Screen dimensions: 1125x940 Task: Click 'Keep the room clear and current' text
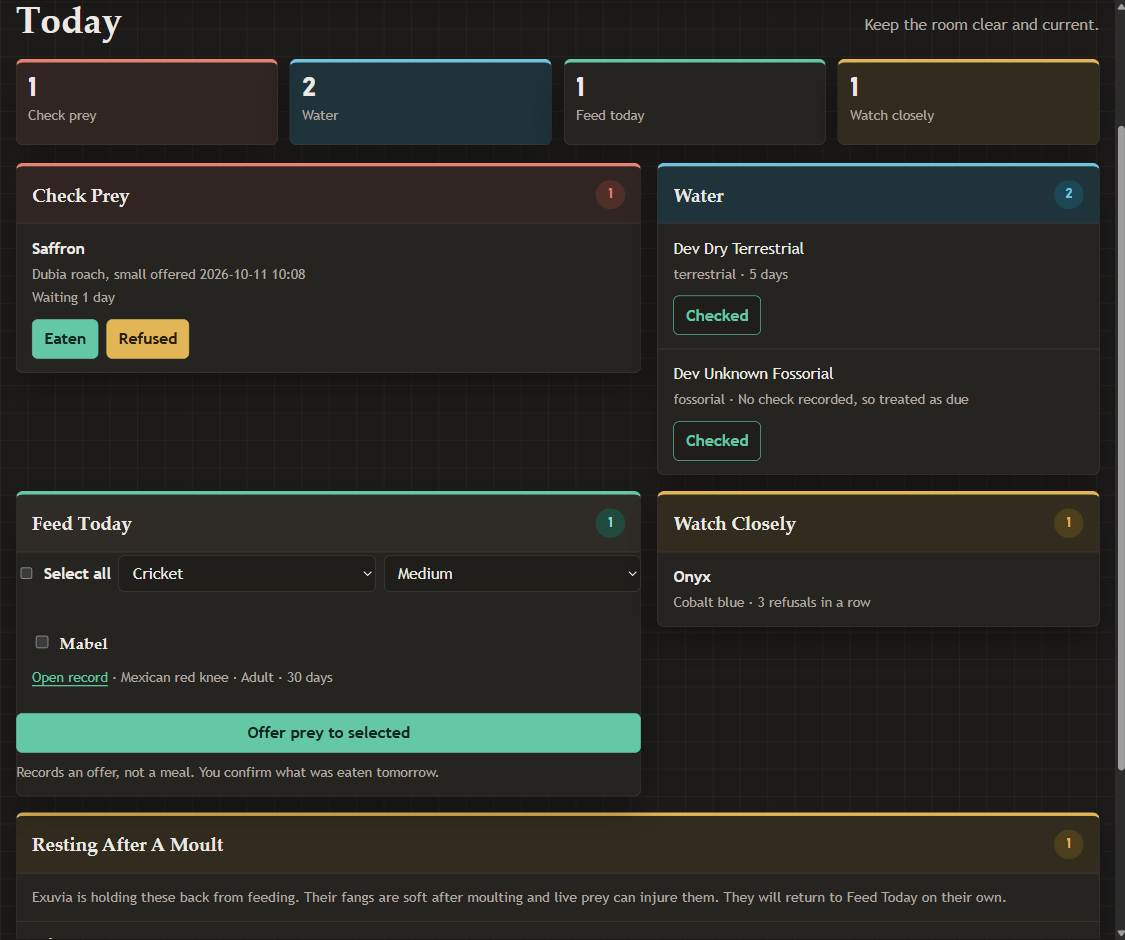point(982,24)
